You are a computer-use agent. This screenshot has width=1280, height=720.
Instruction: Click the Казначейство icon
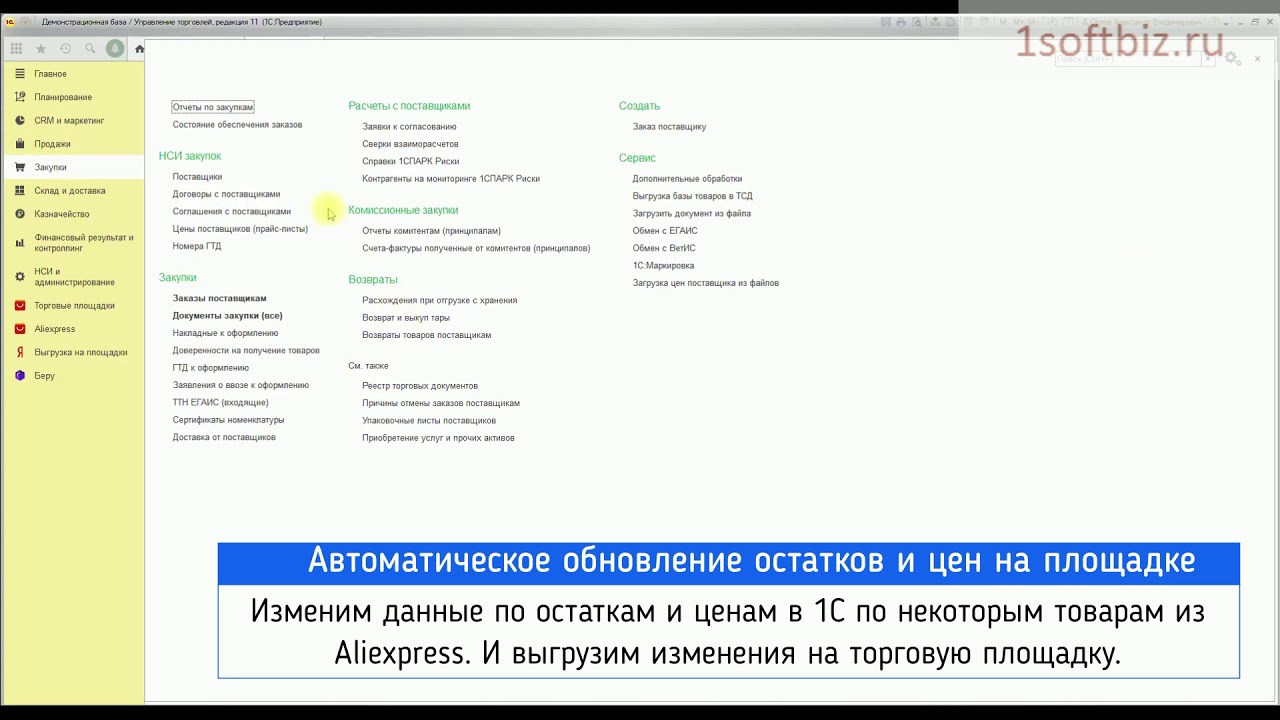tap(20, 214)
